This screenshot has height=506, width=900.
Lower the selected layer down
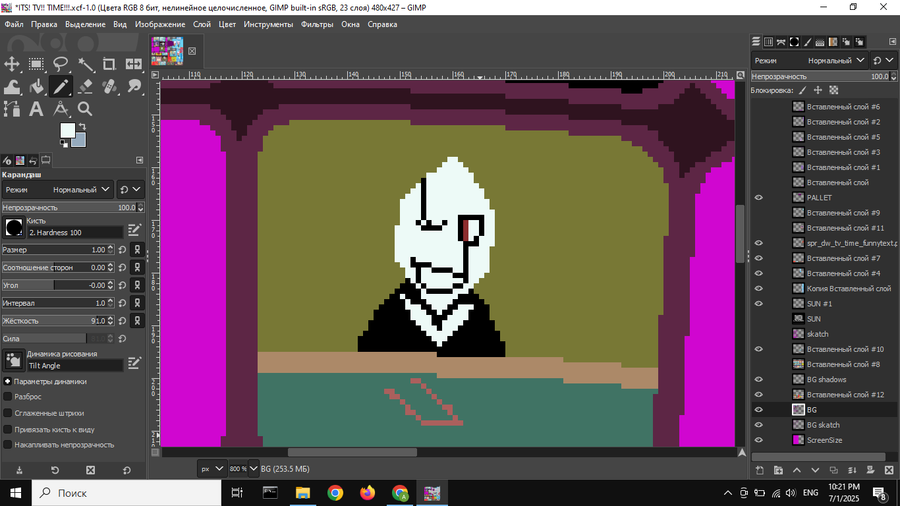click(x=815, y=470)
